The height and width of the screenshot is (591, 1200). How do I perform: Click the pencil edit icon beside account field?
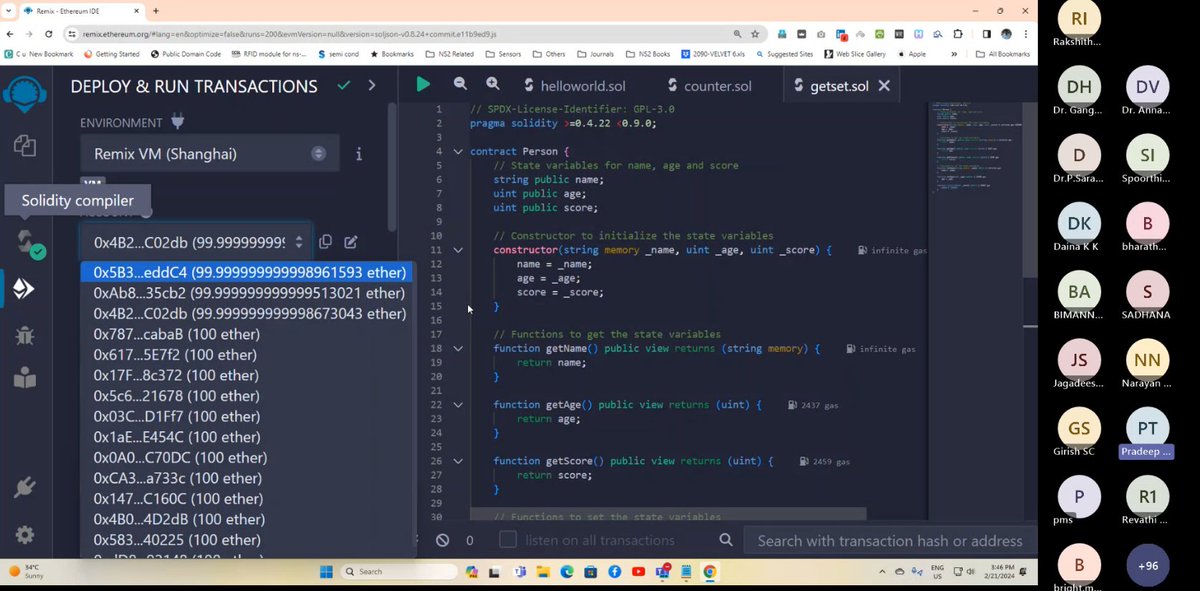pyautogui.click(x=350, y=242)
